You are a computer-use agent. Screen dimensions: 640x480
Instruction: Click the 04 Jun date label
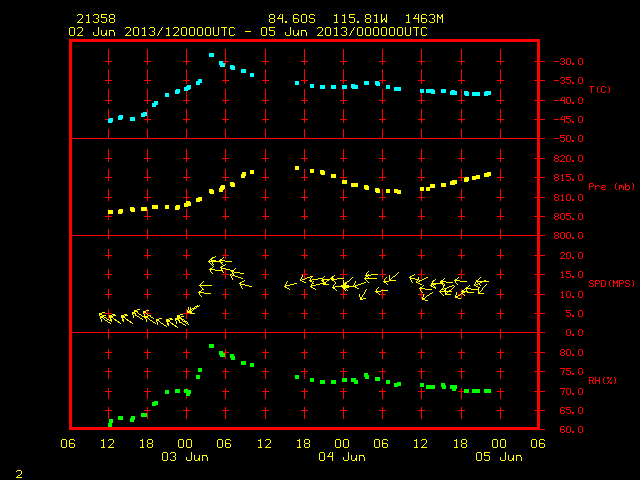(342, 457)
